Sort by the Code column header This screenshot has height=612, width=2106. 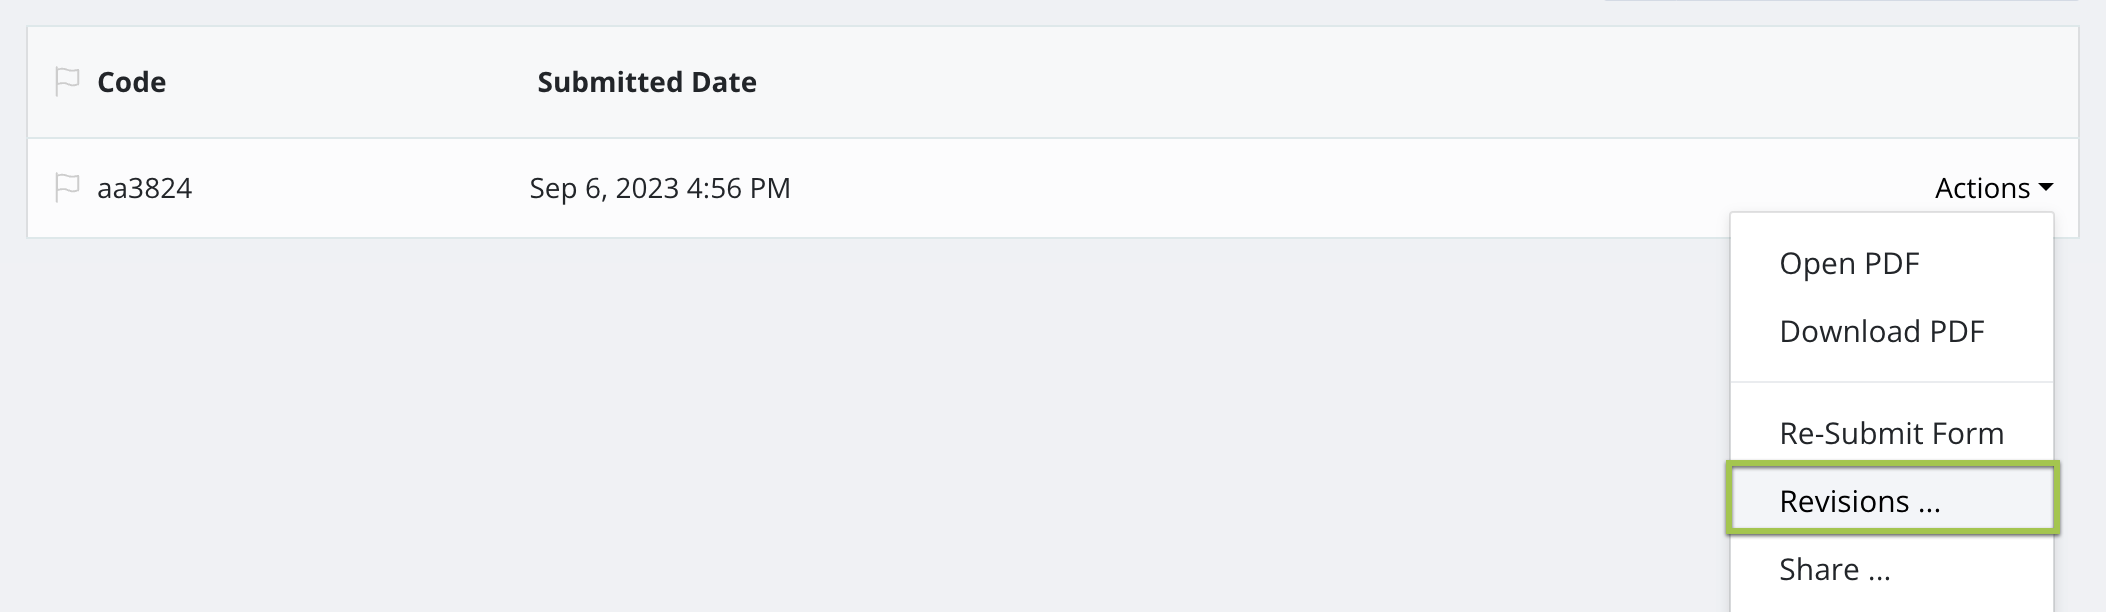131,82
